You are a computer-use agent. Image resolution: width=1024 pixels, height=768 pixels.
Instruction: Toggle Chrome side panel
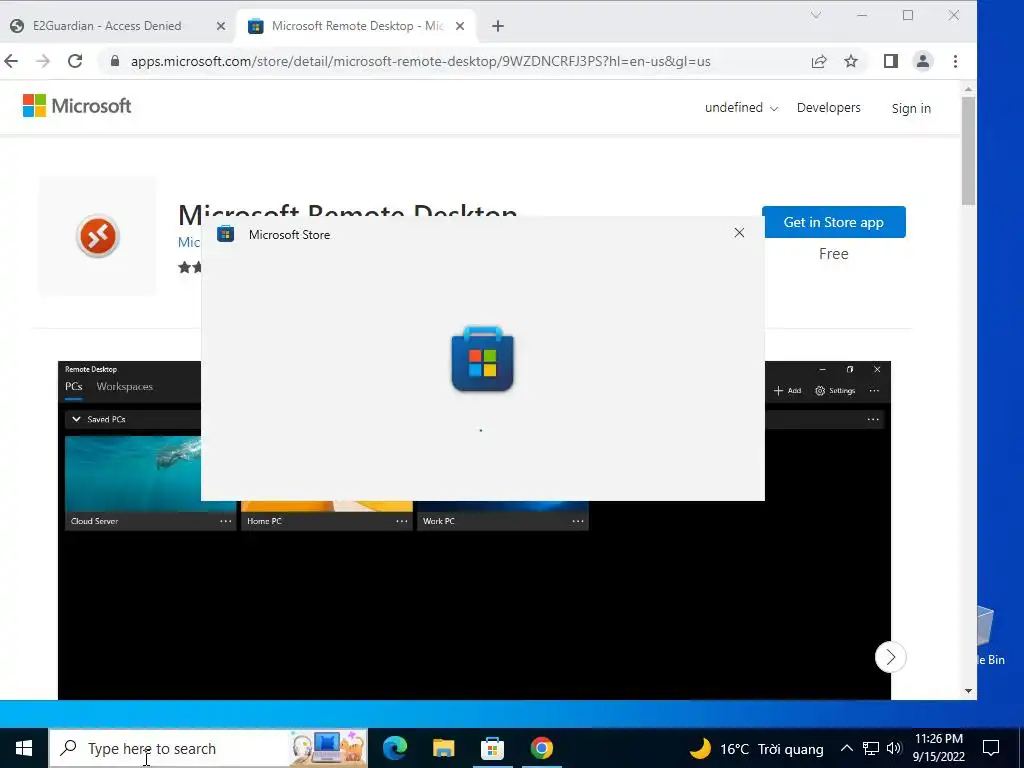pos(891,61)
